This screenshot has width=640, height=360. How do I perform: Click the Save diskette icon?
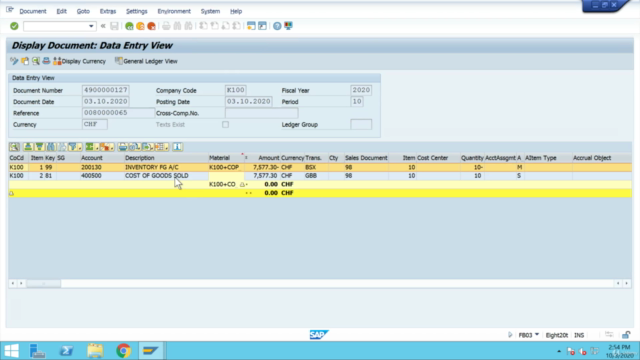[114, 26]
